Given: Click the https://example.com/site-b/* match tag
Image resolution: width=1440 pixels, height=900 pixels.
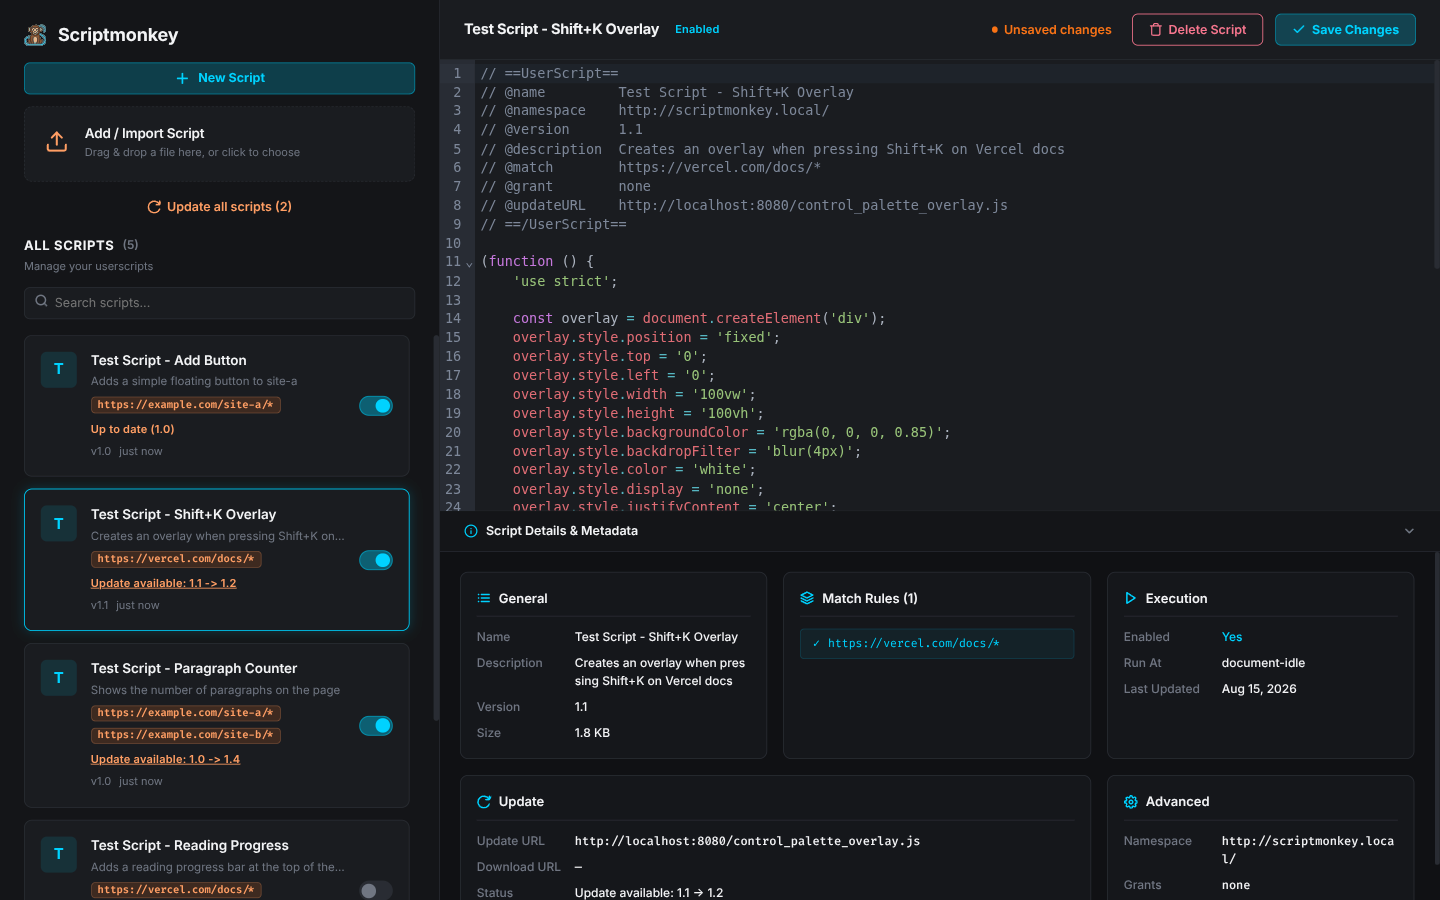Looking at the screenshot, I should [x=186, y=735].
